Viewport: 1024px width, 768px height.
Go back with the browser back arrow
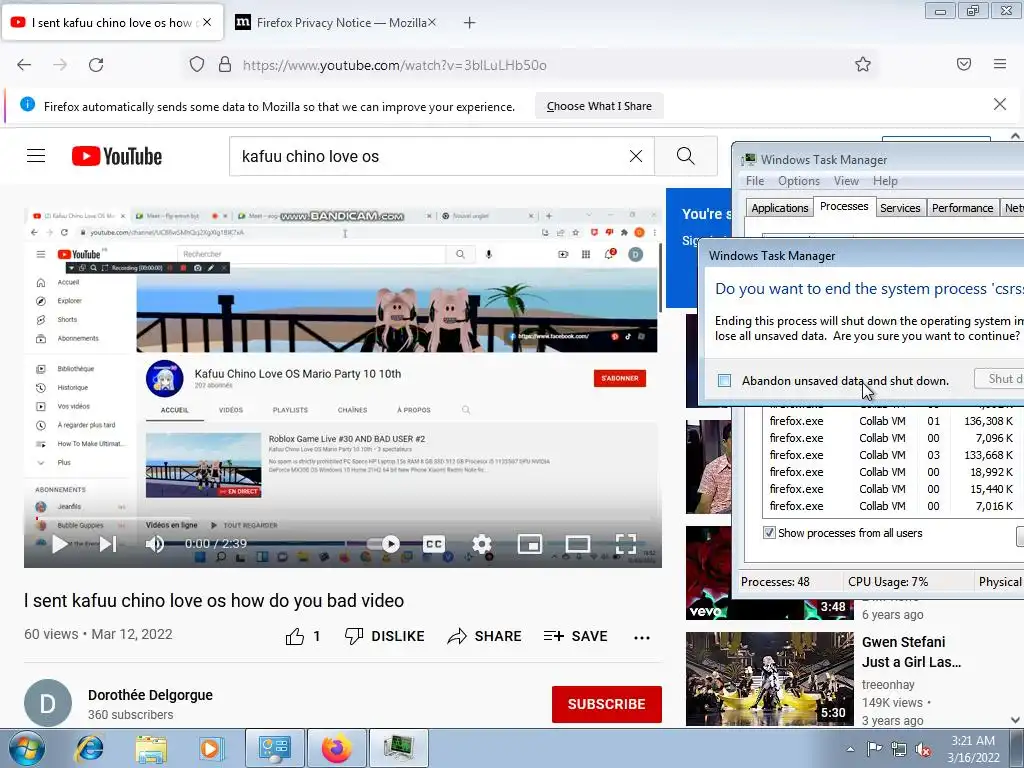coord(24,65)
